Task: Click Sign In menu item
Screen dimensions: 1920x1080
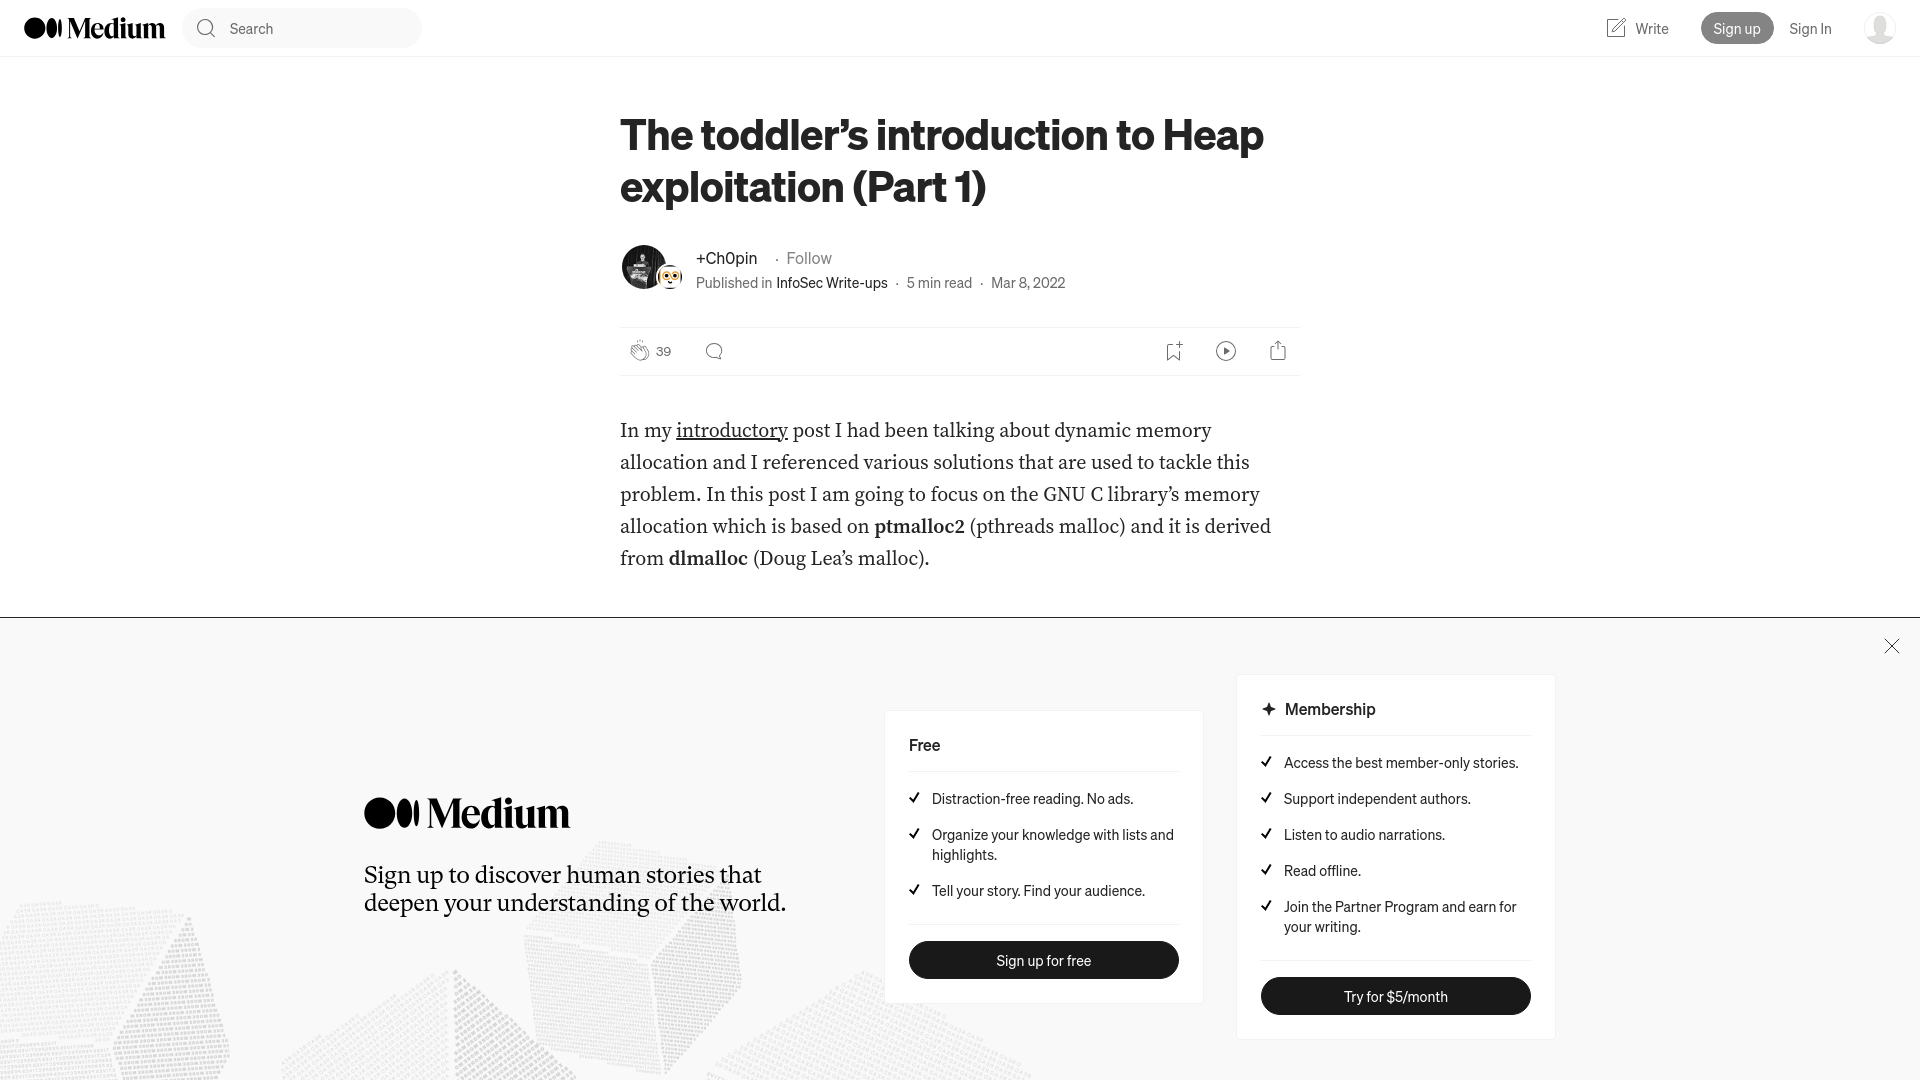Action: pos(1811,28)
